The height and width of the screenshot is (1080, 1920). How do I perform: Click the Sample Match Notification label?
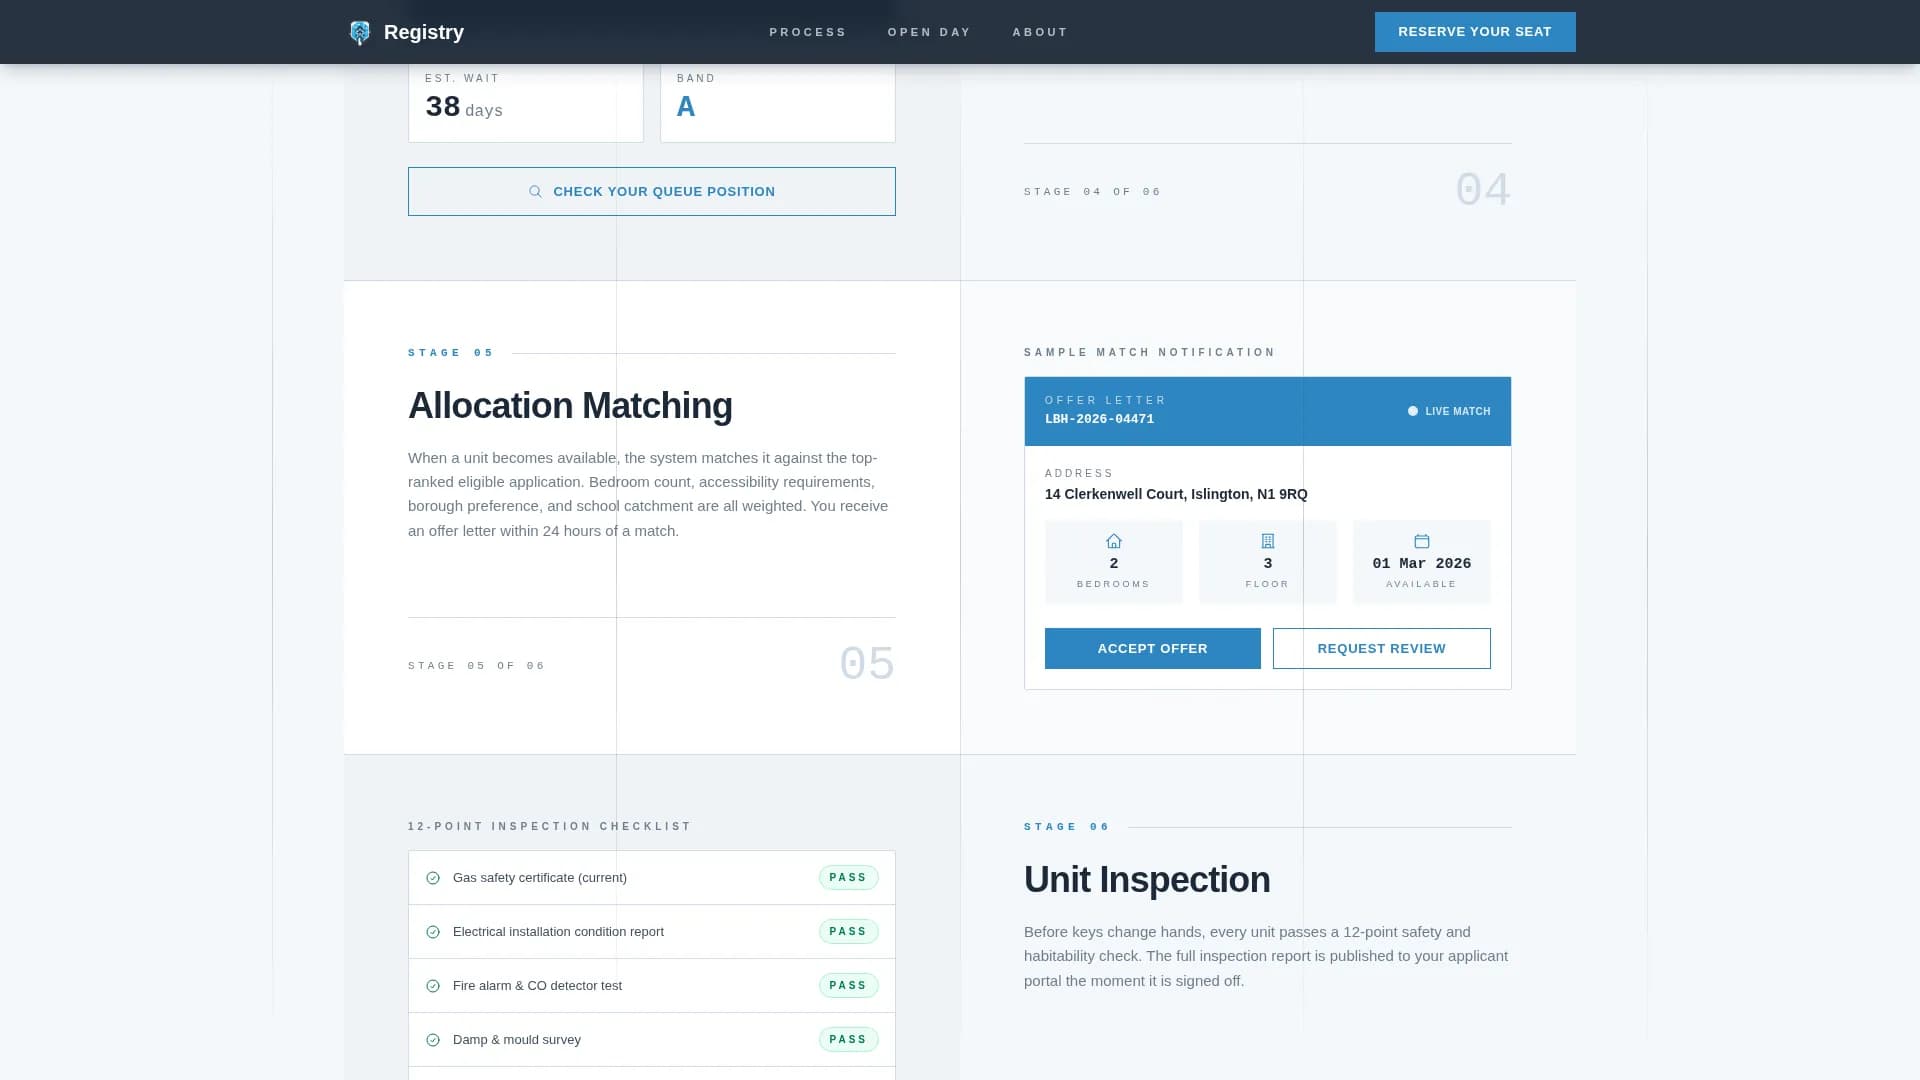[1150, 352]
